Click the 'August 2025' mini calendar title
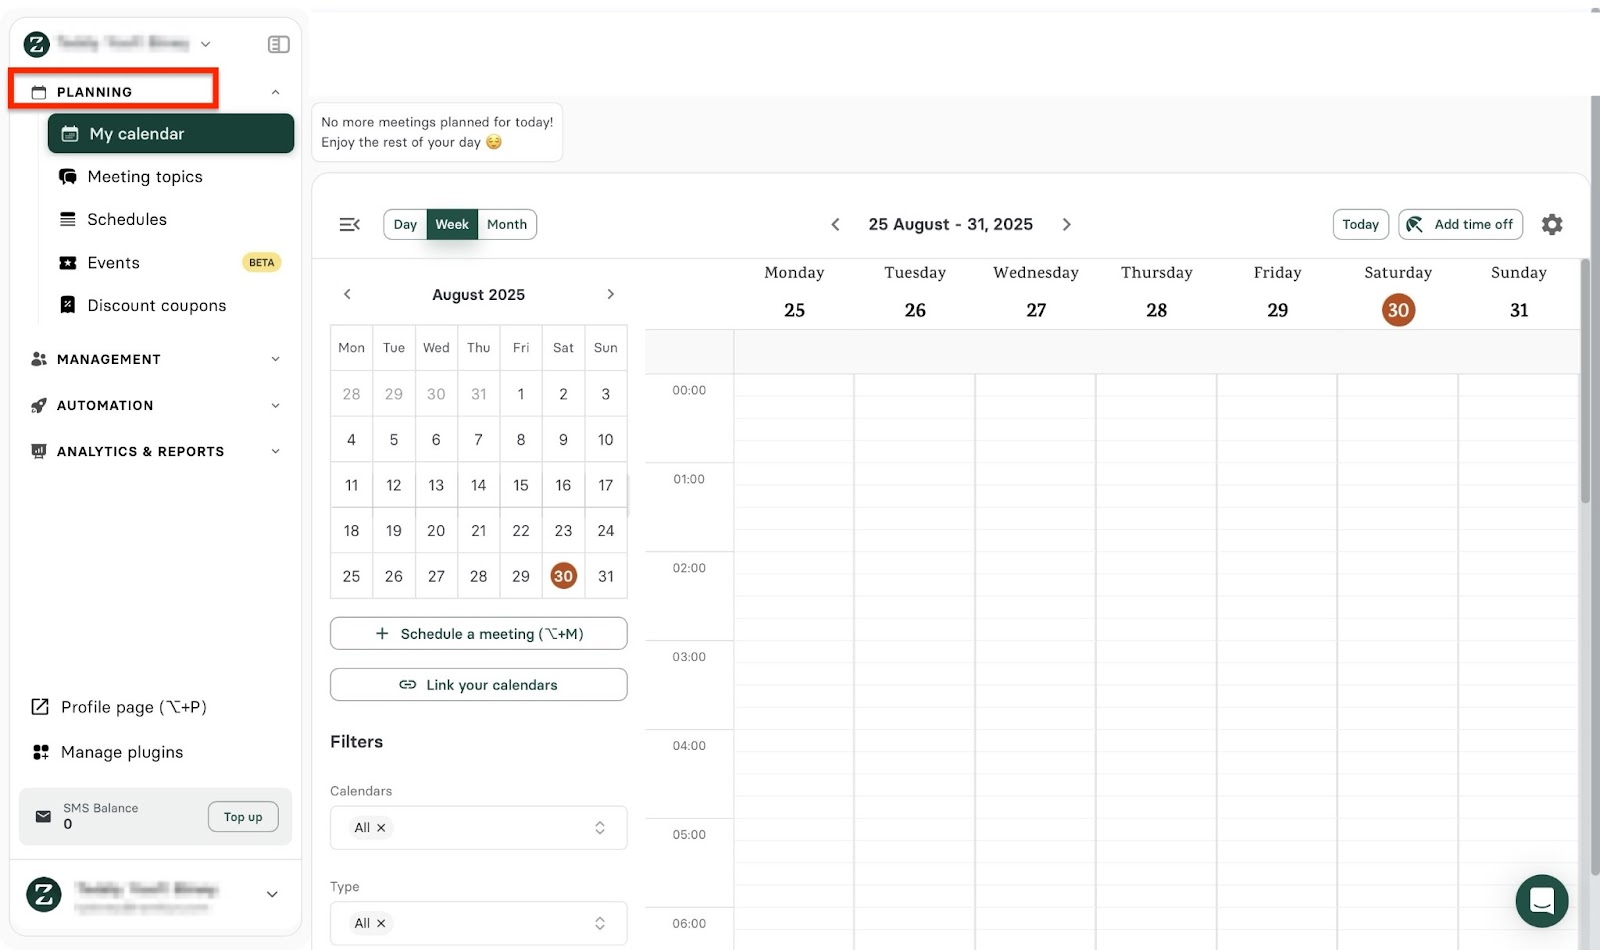 pyautogui.click(x=478, y=295)
